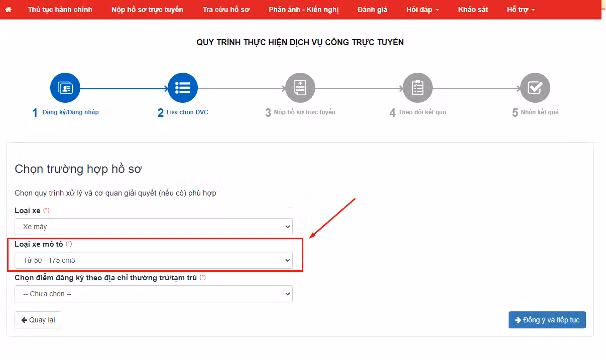Open the registration point dropdown Chưa chọn

pos(153,294)
